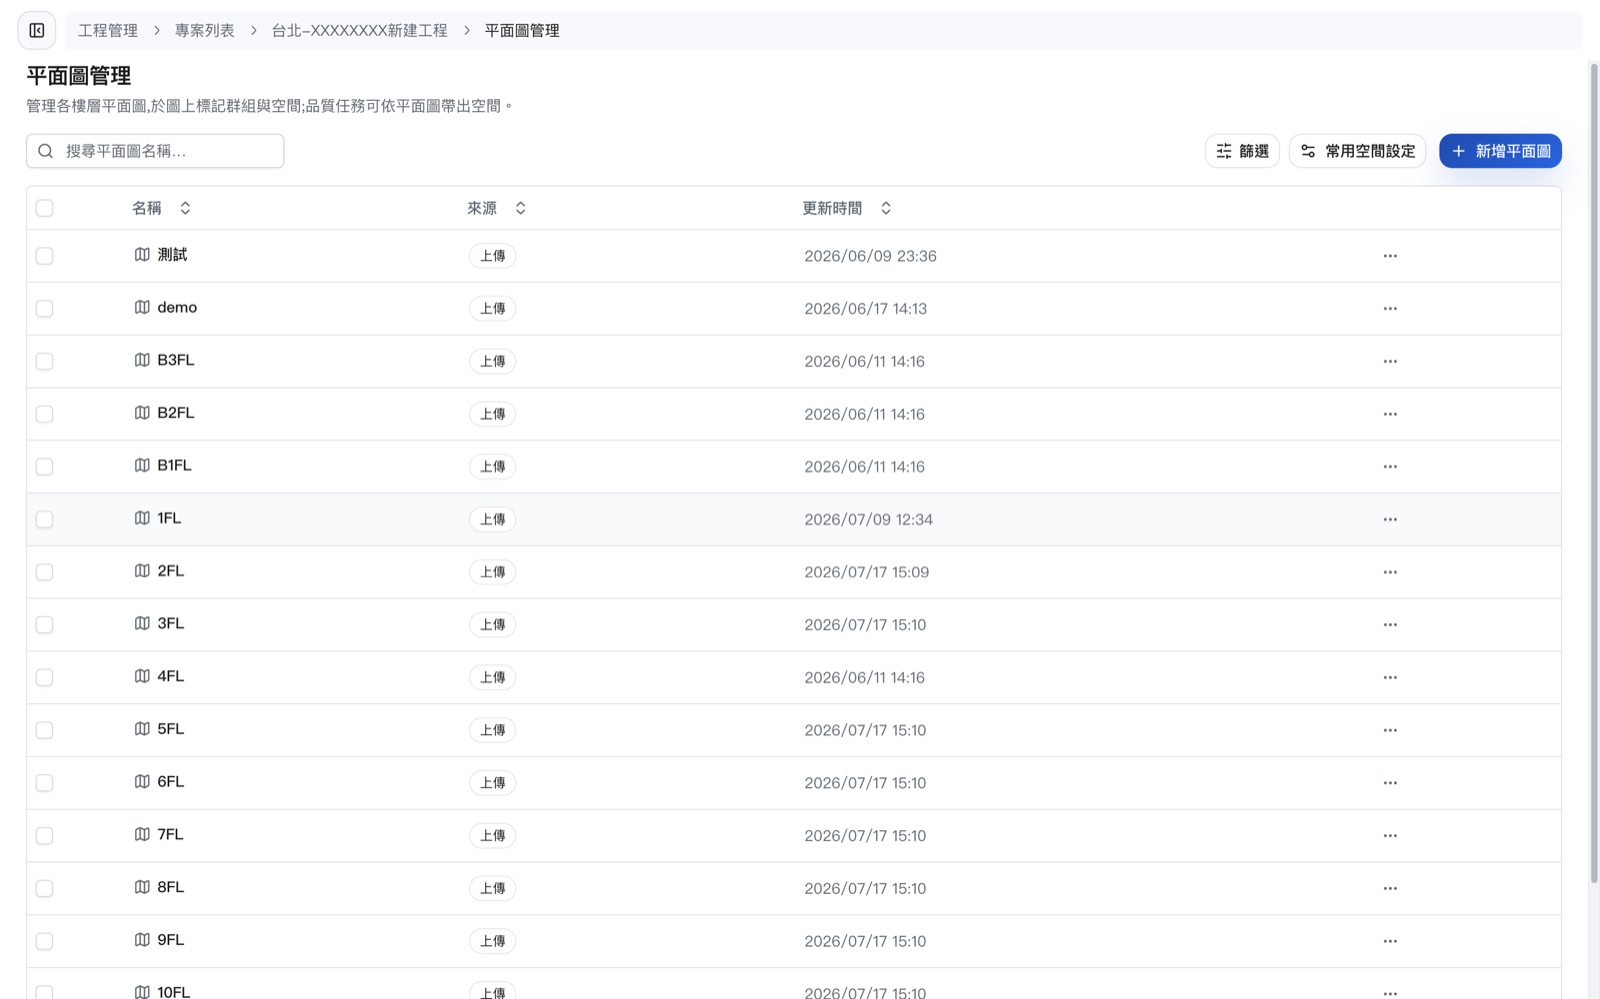Click the search magnifier icon
The width and height of the screenshot is (1600, 999).
pos(45,151)
